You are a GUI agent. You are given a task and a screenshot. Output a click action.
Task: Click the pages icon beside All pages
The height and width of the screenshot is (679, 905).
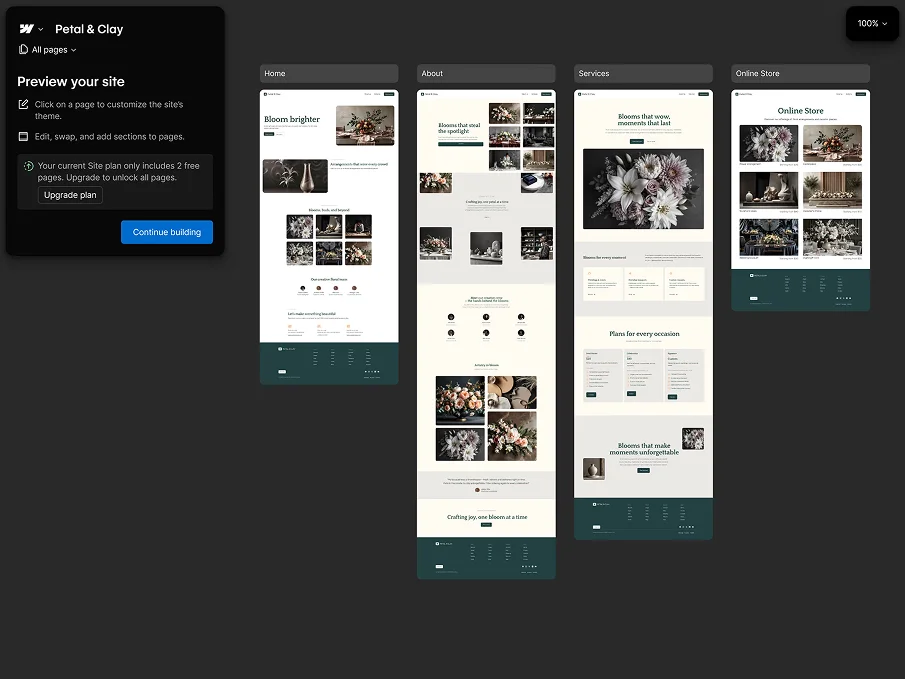23,50
